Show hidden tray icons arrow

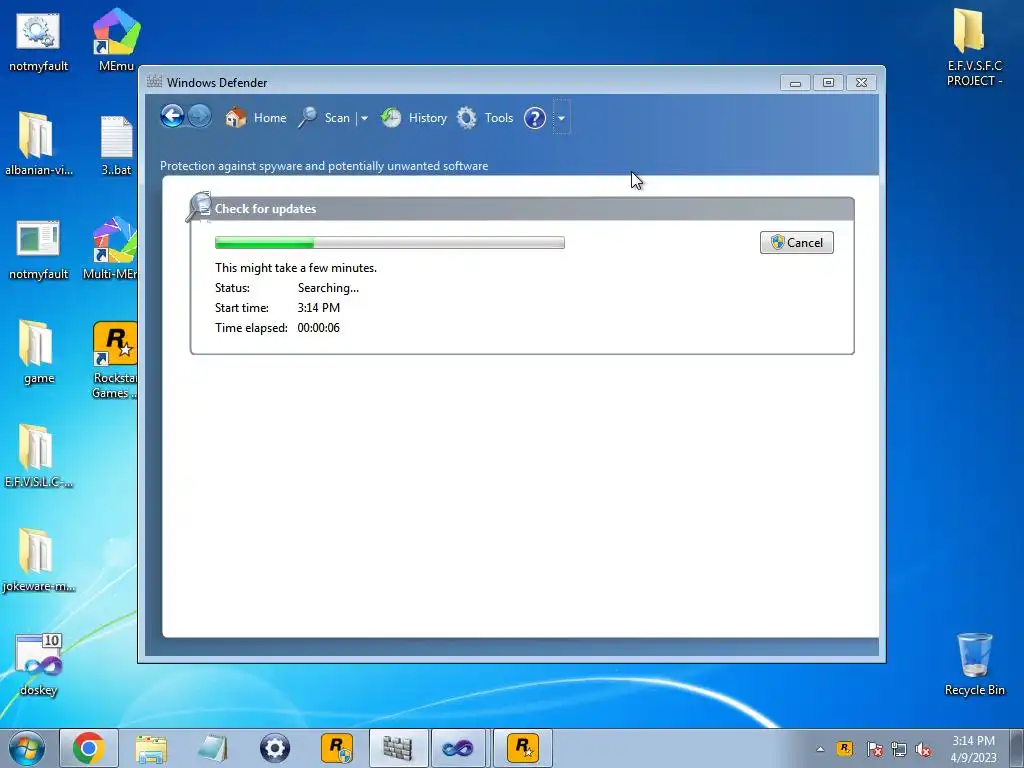[820, 749]
